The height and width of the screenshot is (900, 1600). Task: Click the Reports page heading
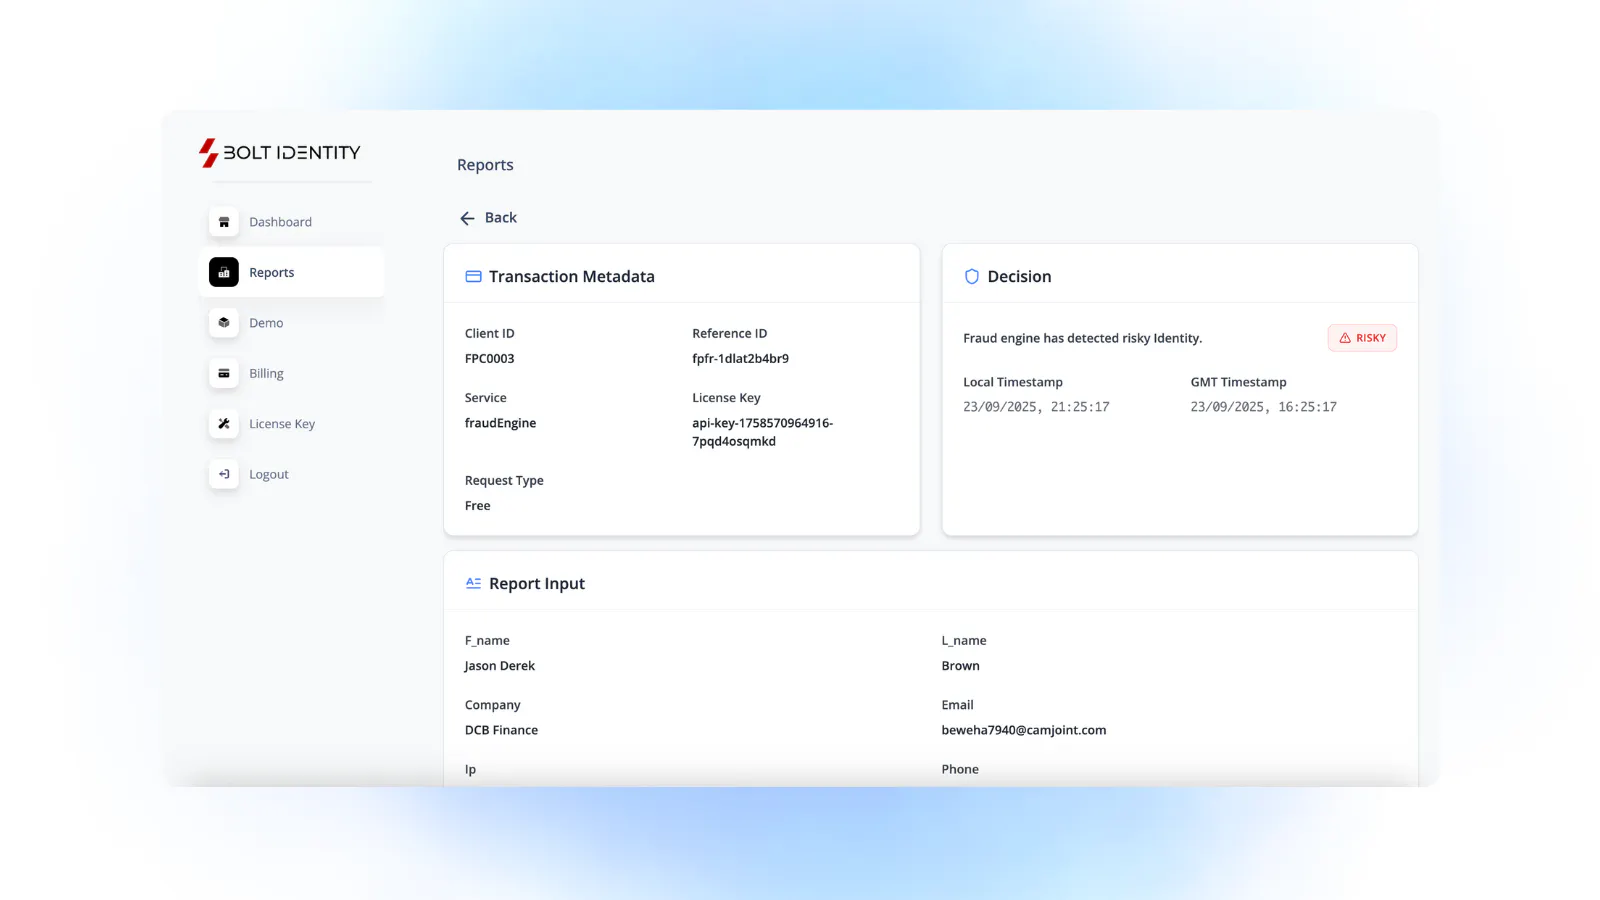(485, 165)
